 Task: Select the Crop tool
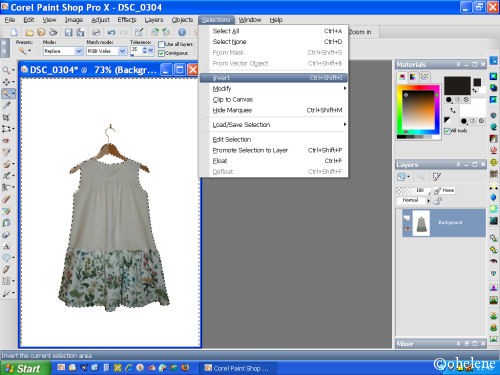[x=6, y=117]
